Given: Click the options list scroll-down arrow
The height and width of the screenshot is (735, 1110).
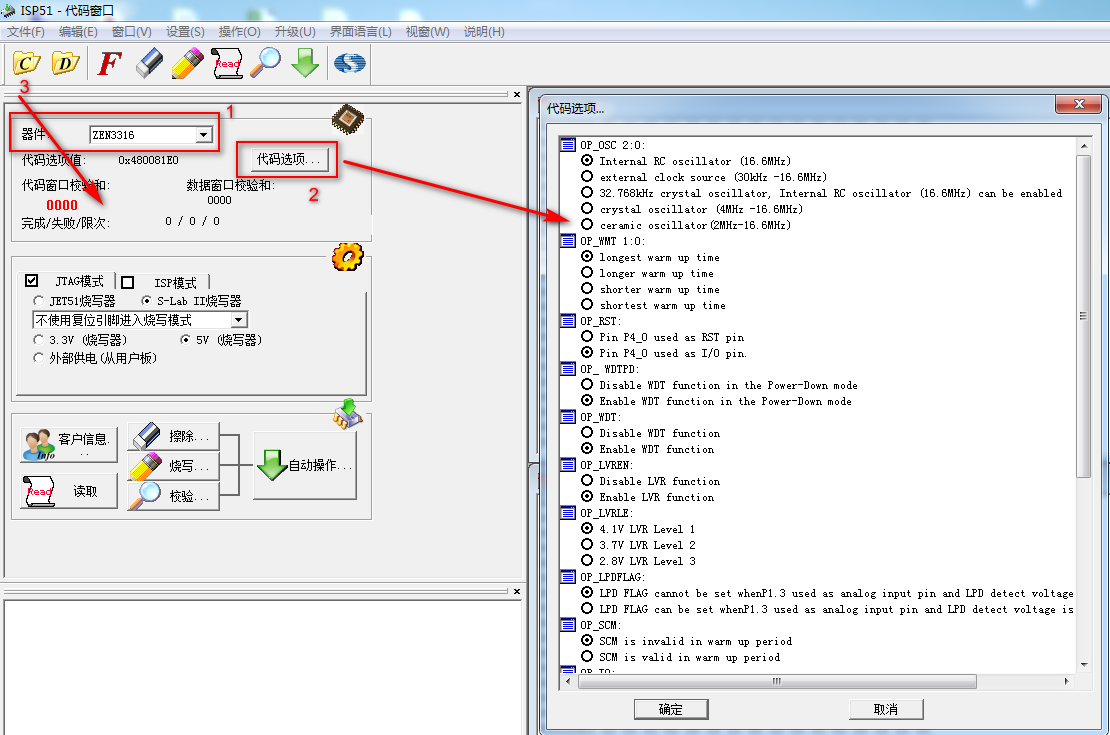Looking at the screenshot, I should coord(1084,664).
